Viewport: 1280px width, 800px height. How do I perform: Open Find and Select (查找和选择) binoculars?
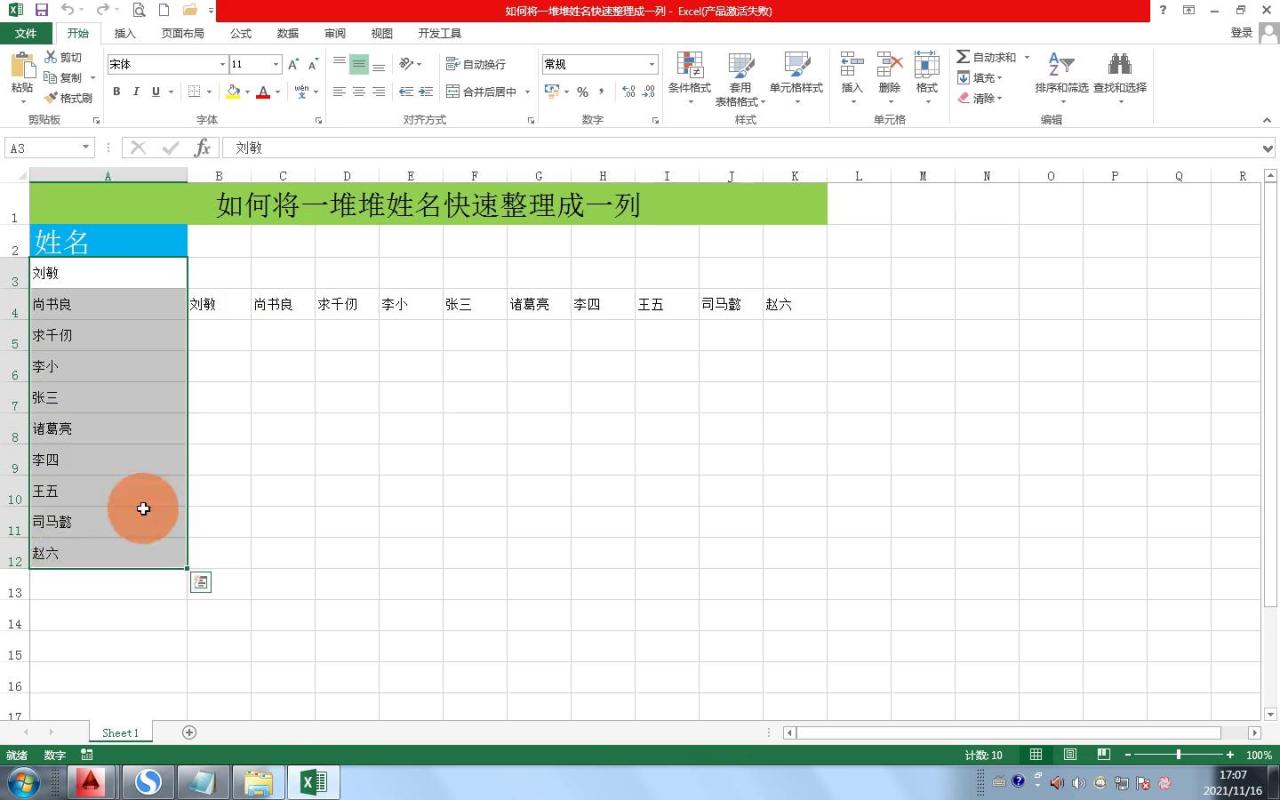(x=1120, y=78)
